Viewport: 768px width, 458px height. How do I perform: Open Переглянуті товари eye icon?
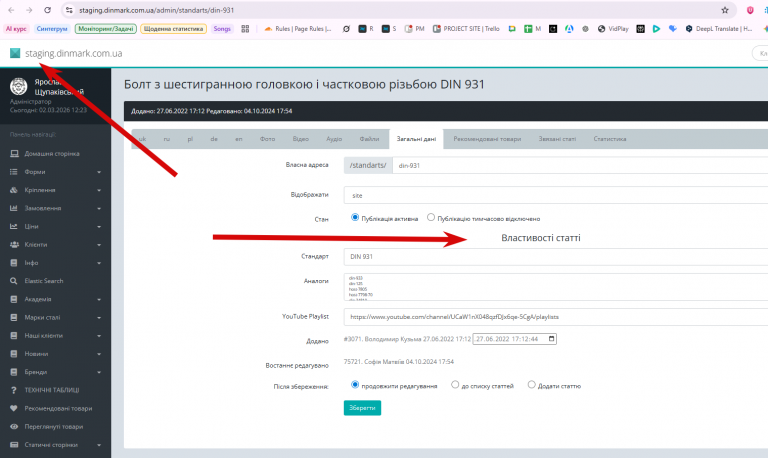[14, 427]
